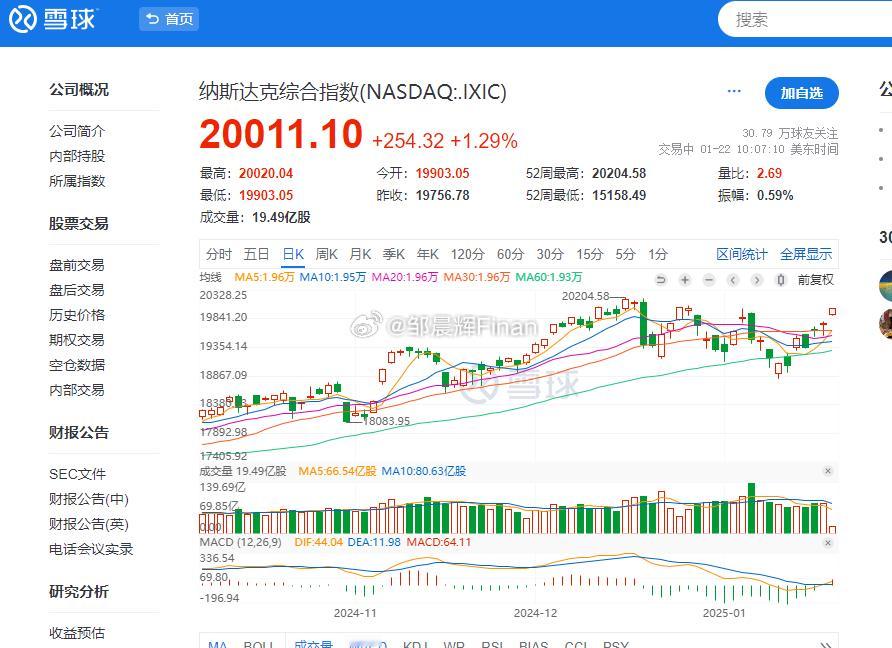Zoom in the K-line chart with plus icon
892x648 pixels.
pos(685,280)
